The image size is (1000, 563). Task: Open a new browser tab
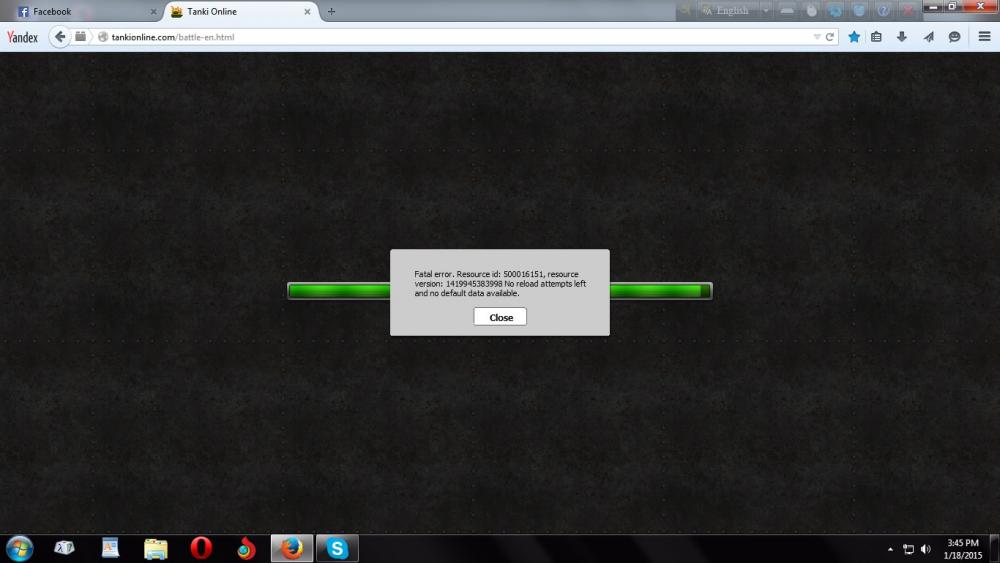coord(332,11)
